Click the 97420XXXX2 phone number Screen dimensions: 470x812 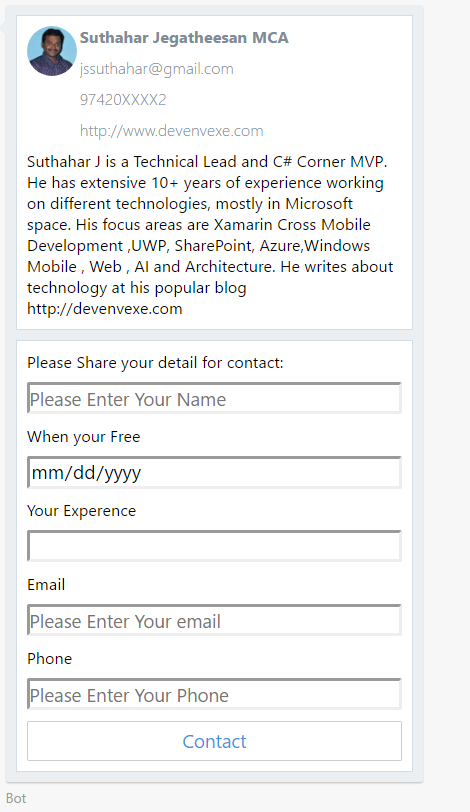123,99
